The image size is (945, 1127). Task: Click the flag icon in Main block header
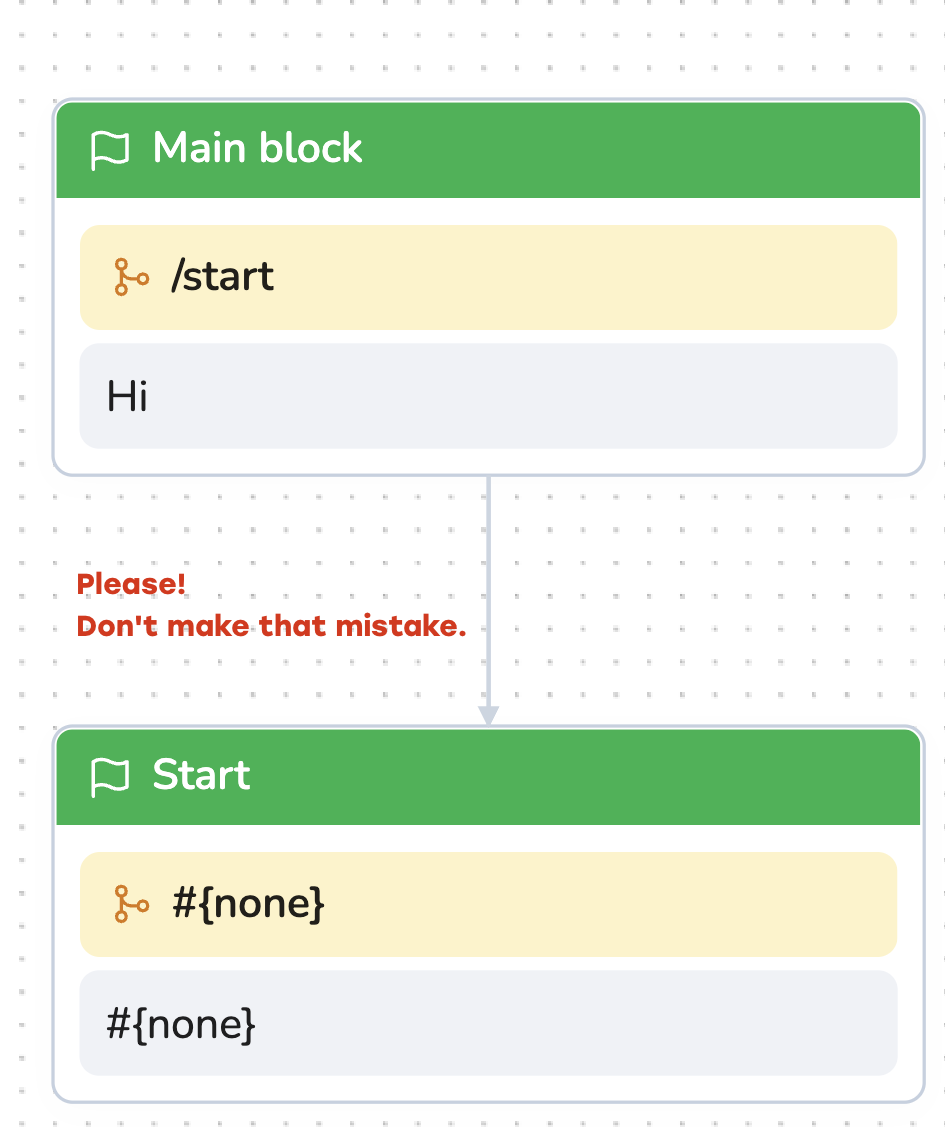point(110,150)
